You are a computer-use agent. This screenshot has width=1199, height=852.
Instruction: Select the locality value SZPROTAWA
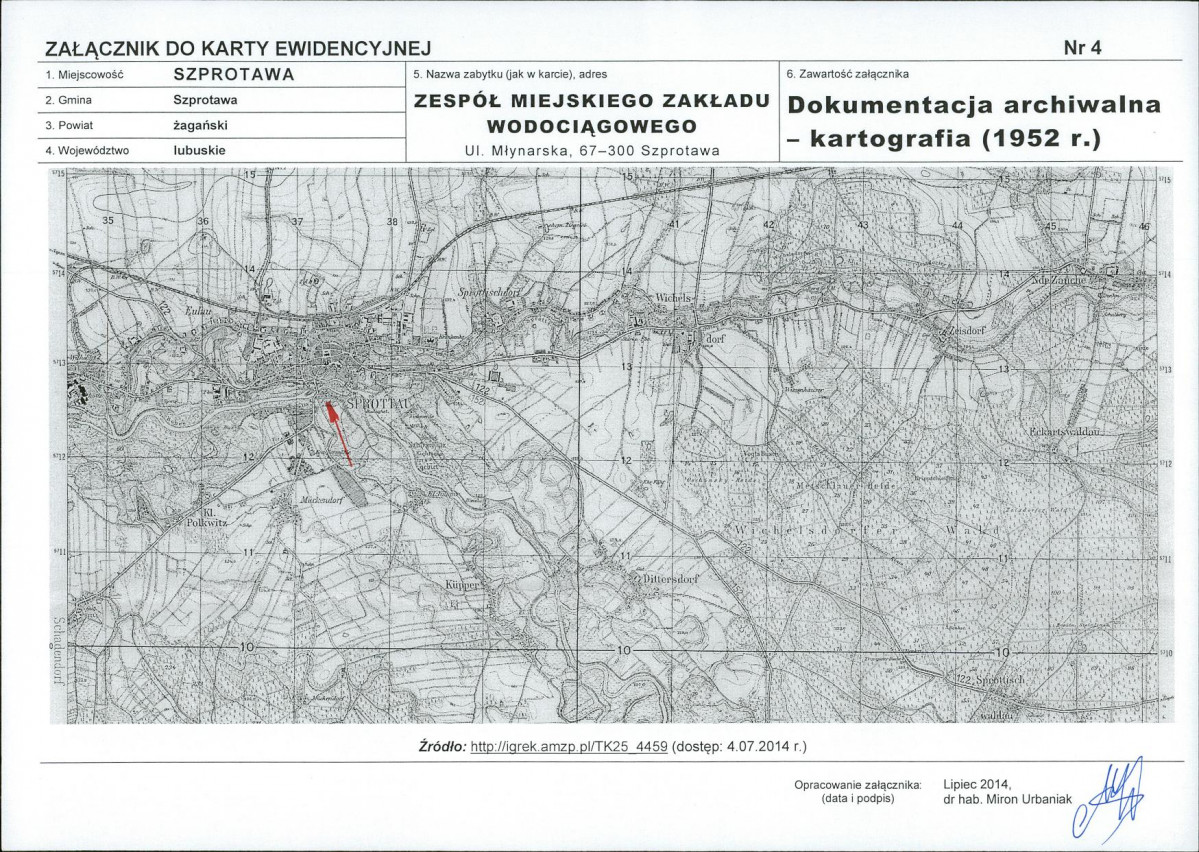[234, 74]
